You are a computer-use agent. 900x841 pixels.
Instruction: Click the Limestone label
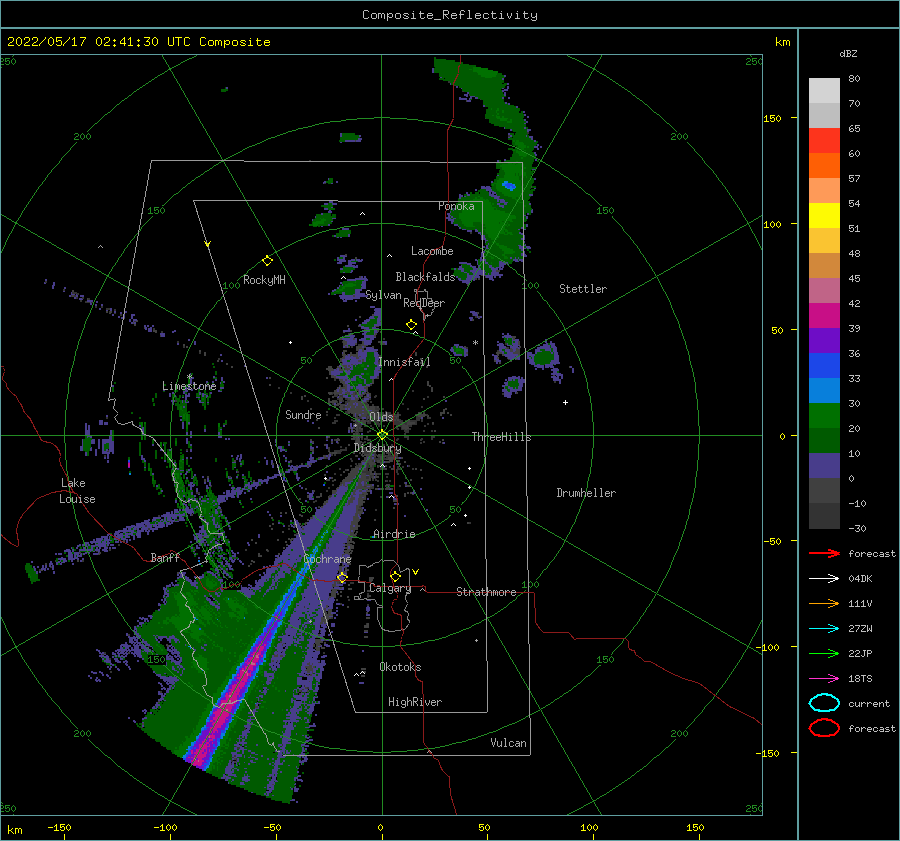tap(189, 386)
